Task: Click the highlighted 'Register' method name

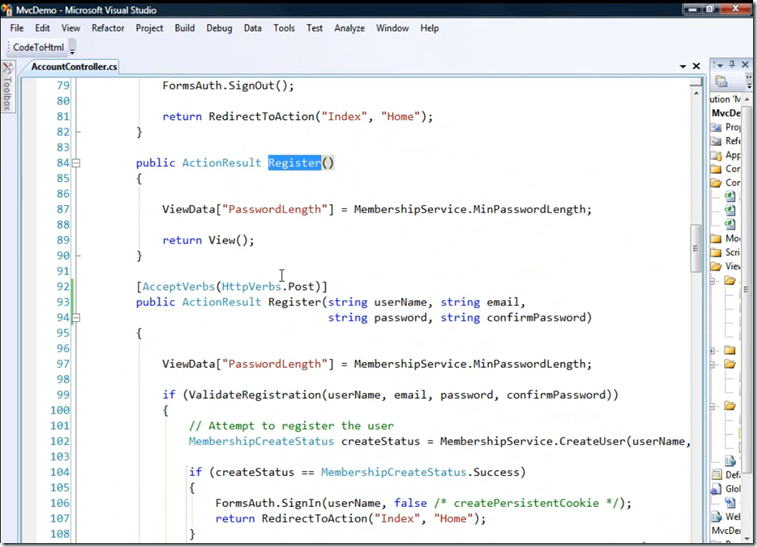Action: tap(294, 163)
